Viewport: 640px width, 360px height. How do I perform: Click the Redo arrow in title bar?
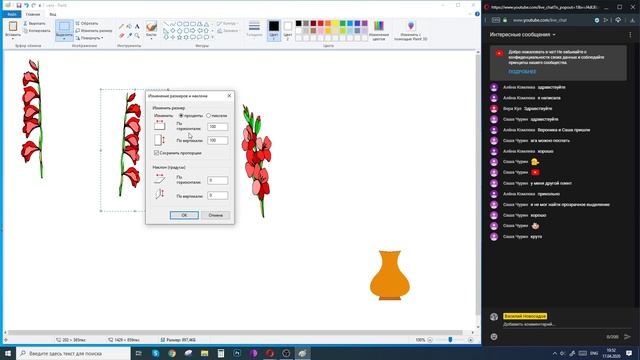tap(33, 5)
